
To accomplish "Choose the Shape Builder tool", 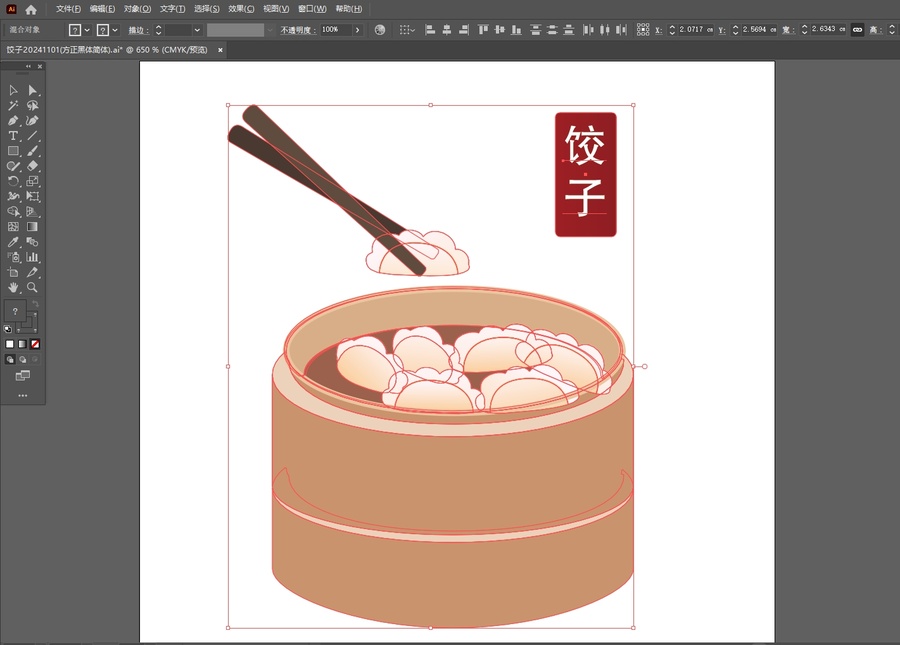I will (13, 212).
